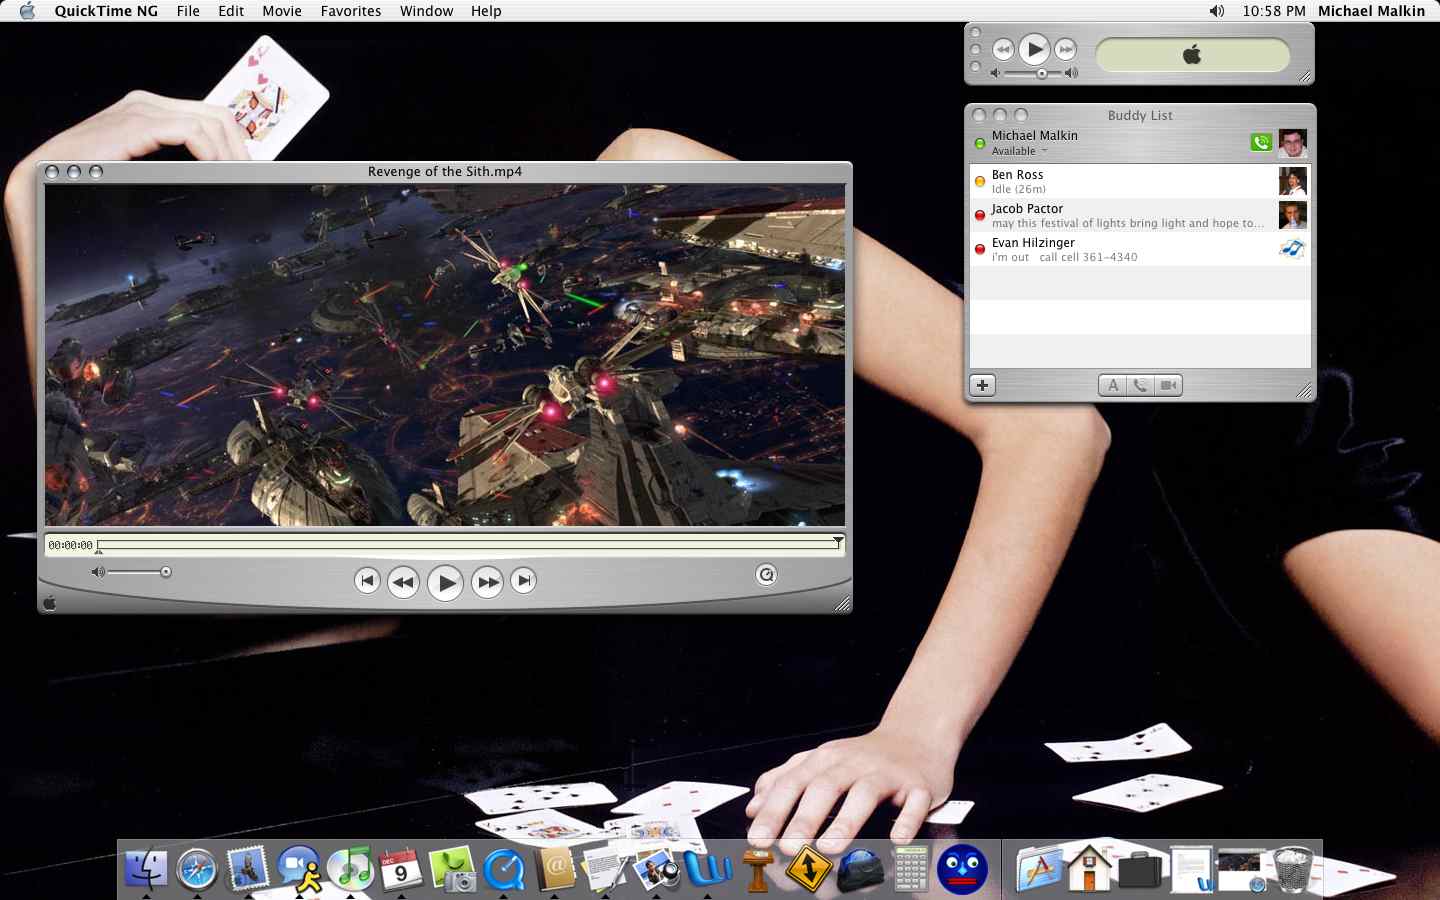Click the menu bar volume icon
Viewport: 1440px width, 900px height.
(x=1216, y=11)
